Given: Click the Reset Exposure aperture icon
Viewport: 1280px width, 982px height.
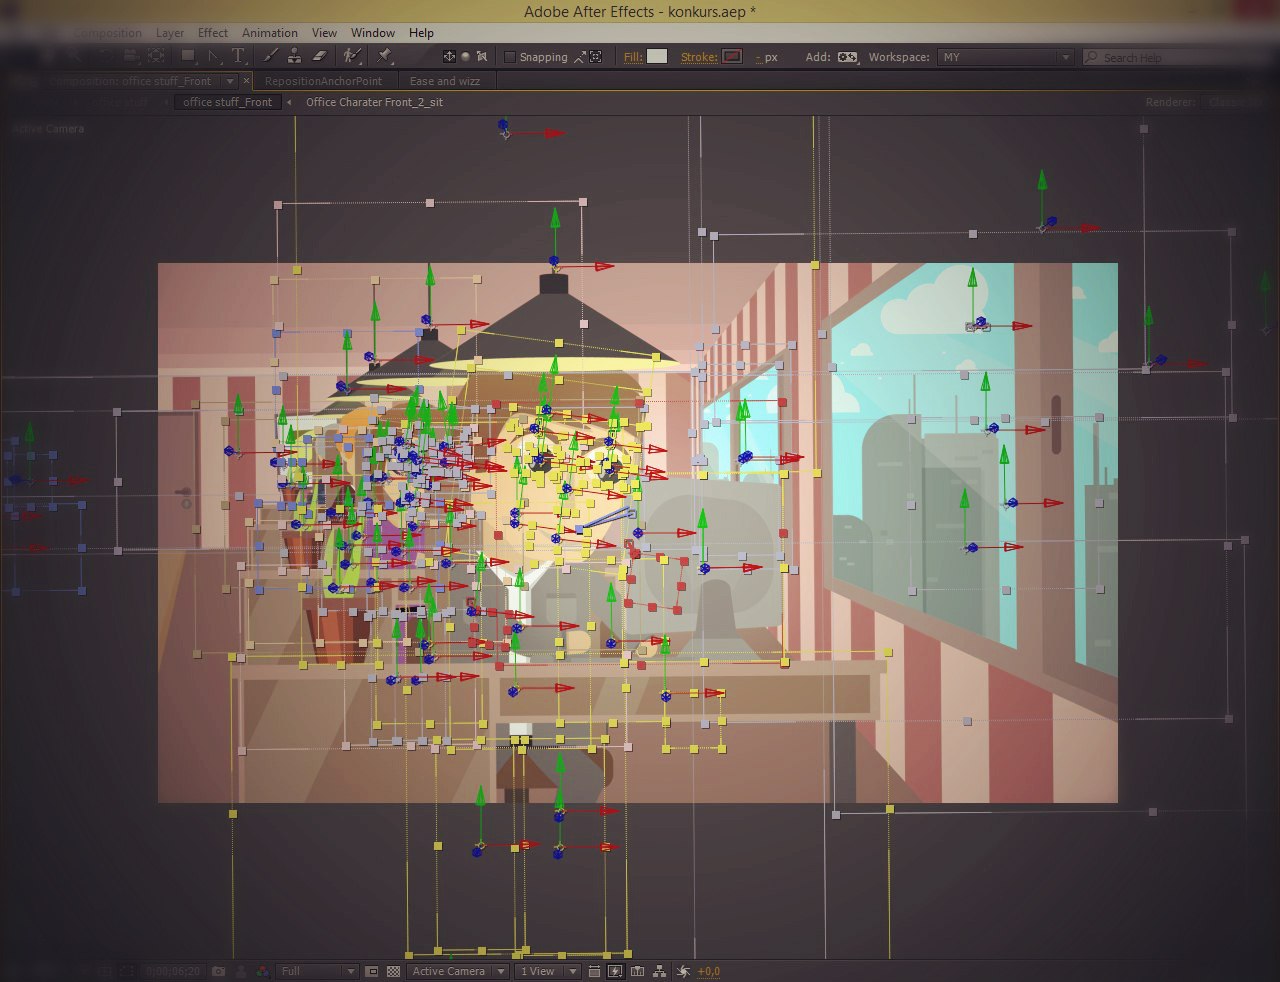Looking at the screenshot, I should tap(684, 971).
